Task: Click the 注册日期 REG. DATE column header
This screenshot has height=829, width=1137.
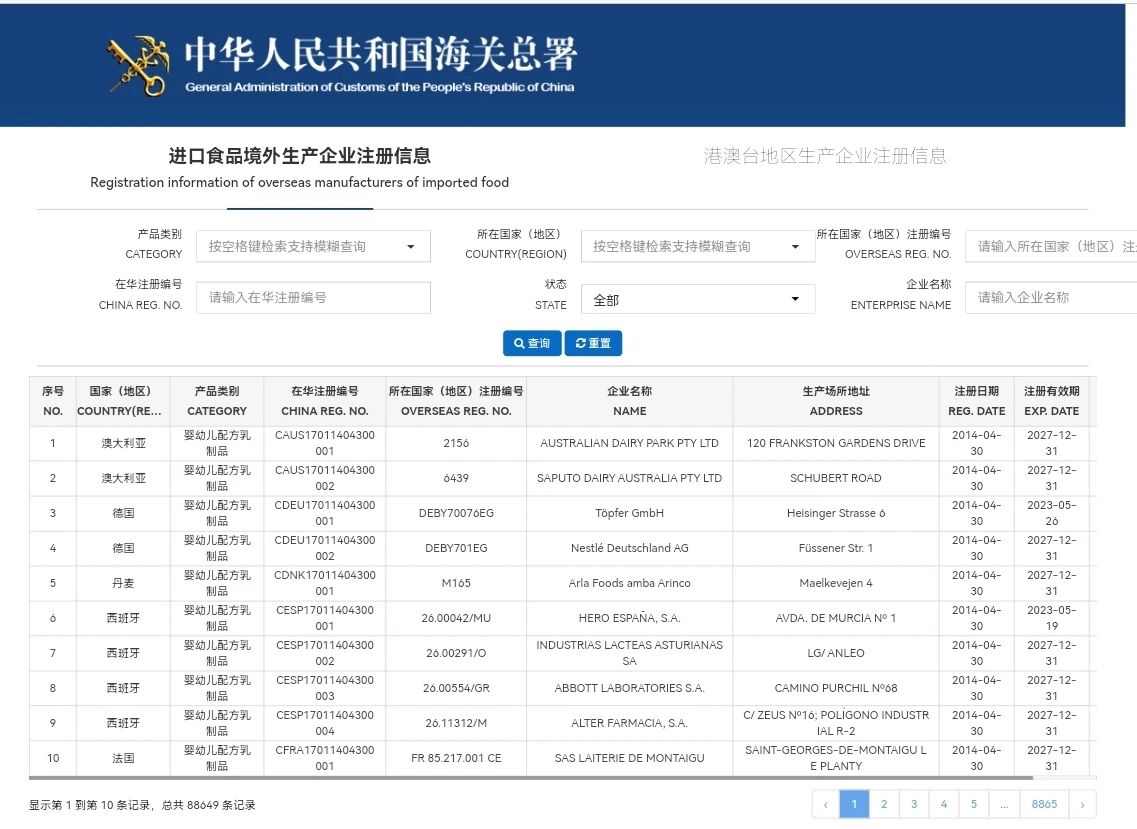Action: tap(976, 401)
